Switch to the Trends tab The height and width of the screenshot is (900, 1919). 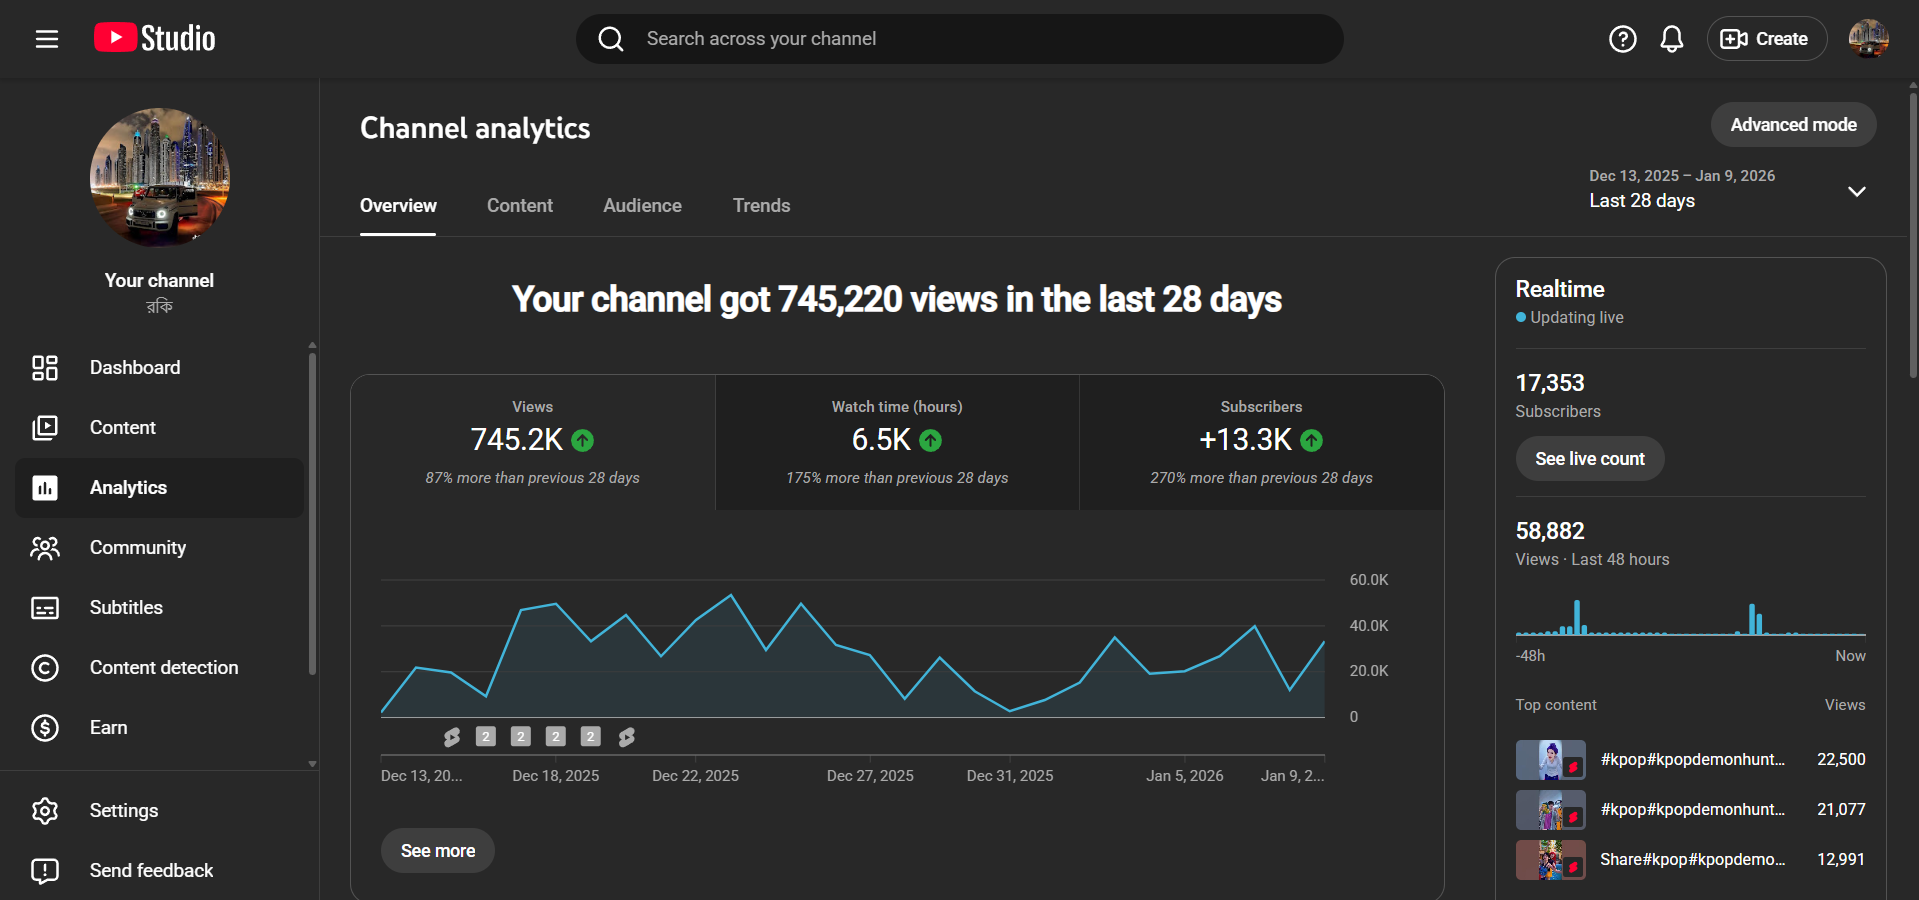[x=761, y=205]
